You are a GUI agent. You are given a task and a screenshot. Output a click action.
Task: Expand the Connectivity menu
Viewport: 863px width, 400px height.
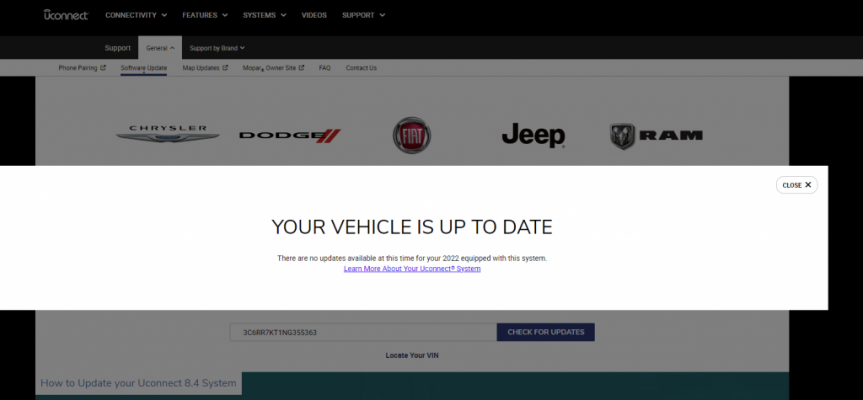136,15
